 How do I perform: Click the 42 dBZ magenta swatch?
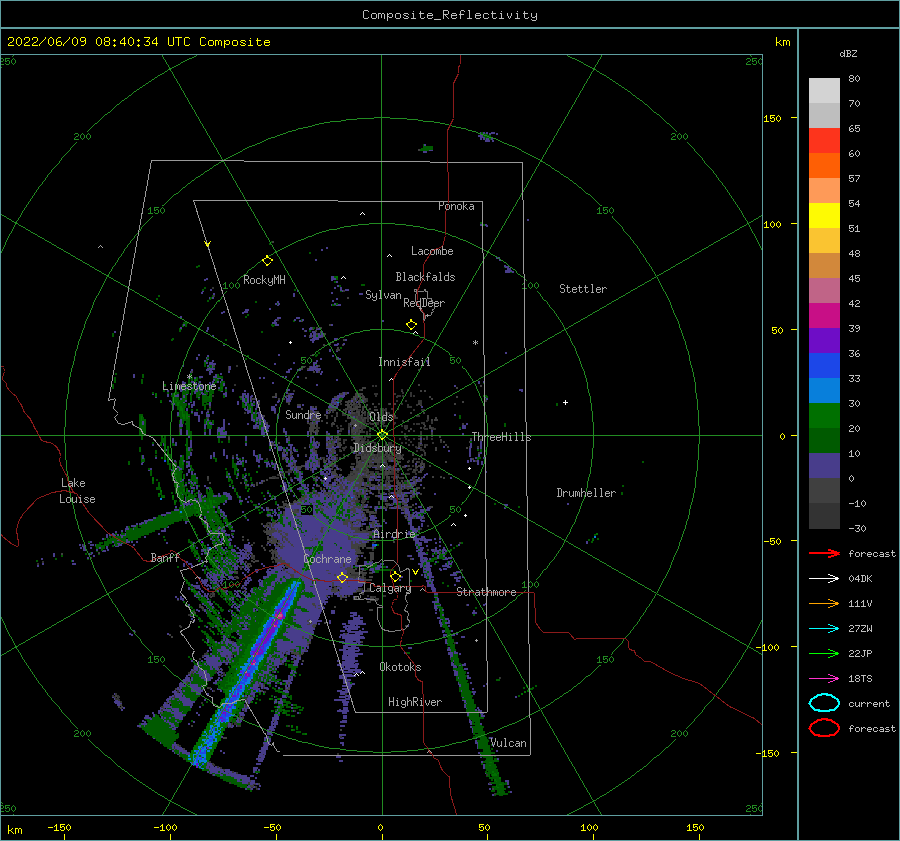coord(824,316)
